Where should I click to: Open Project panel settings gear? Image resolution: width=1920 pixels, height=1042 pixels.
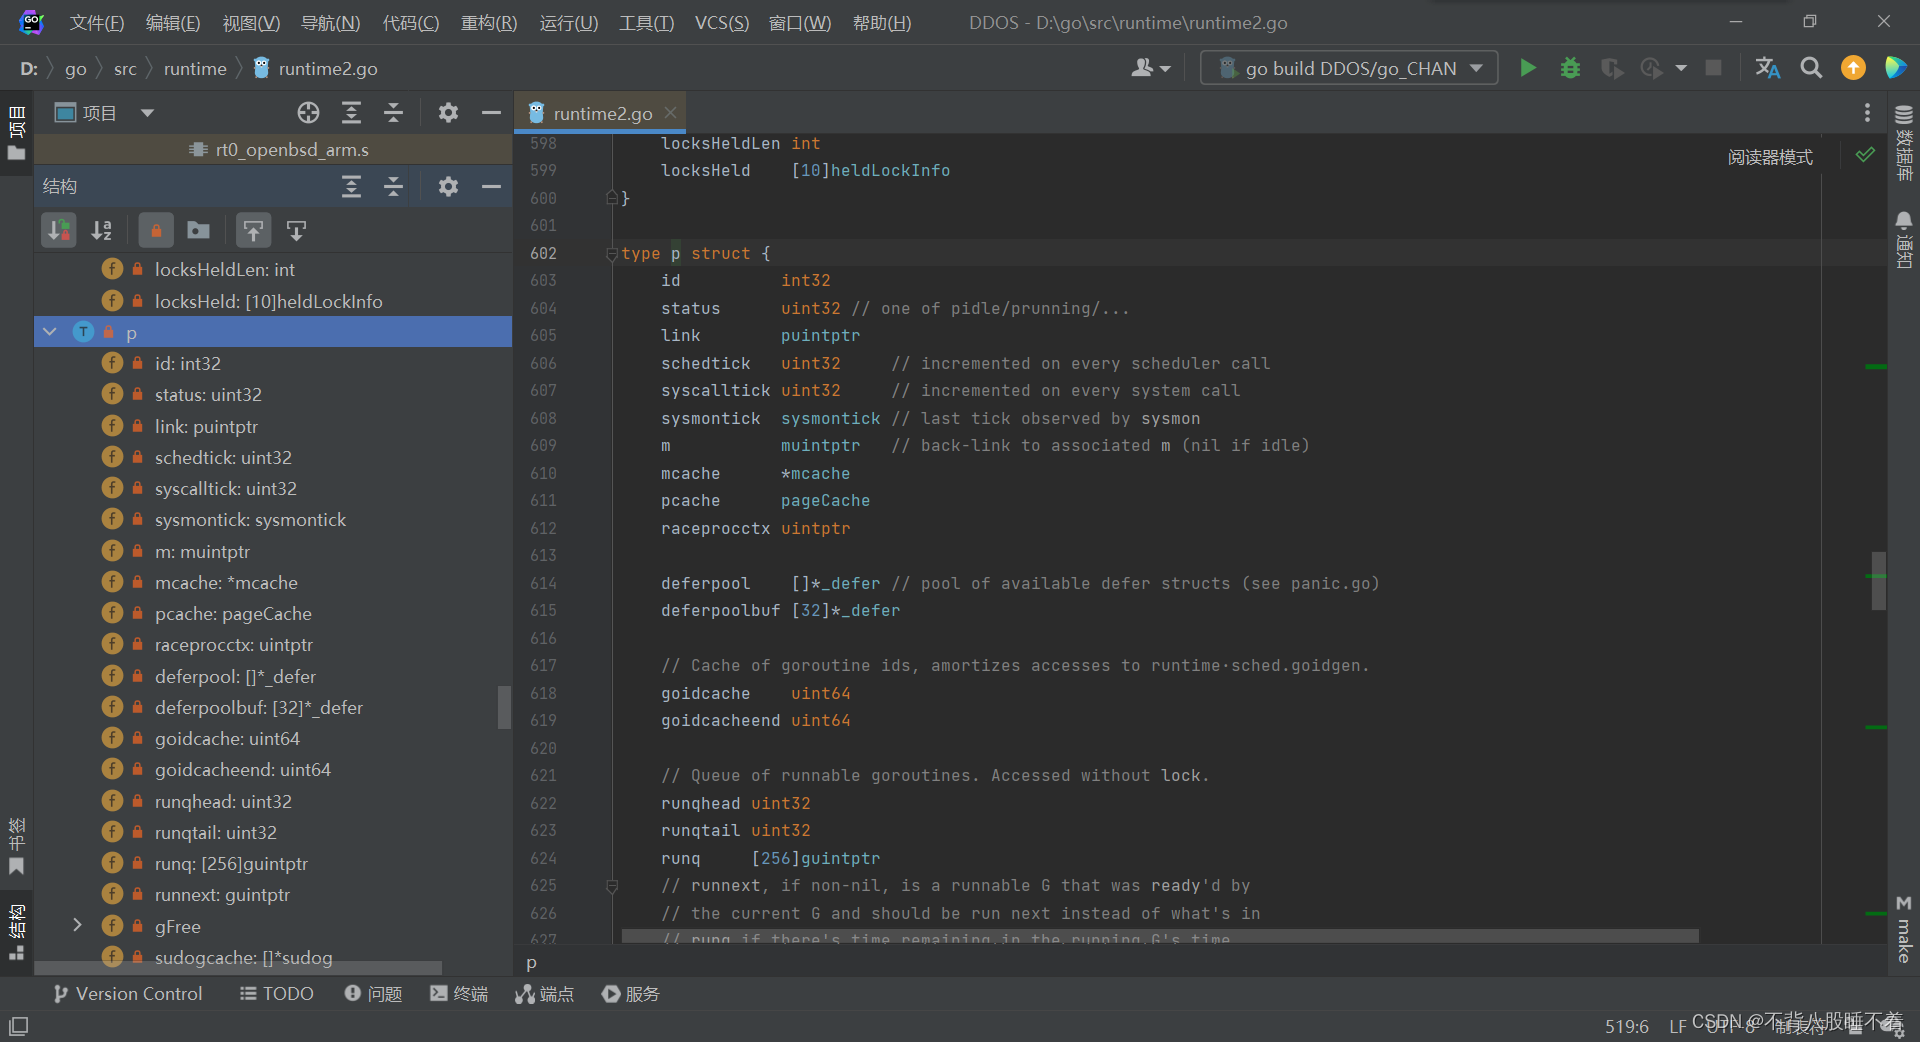[x=448, y=113]
